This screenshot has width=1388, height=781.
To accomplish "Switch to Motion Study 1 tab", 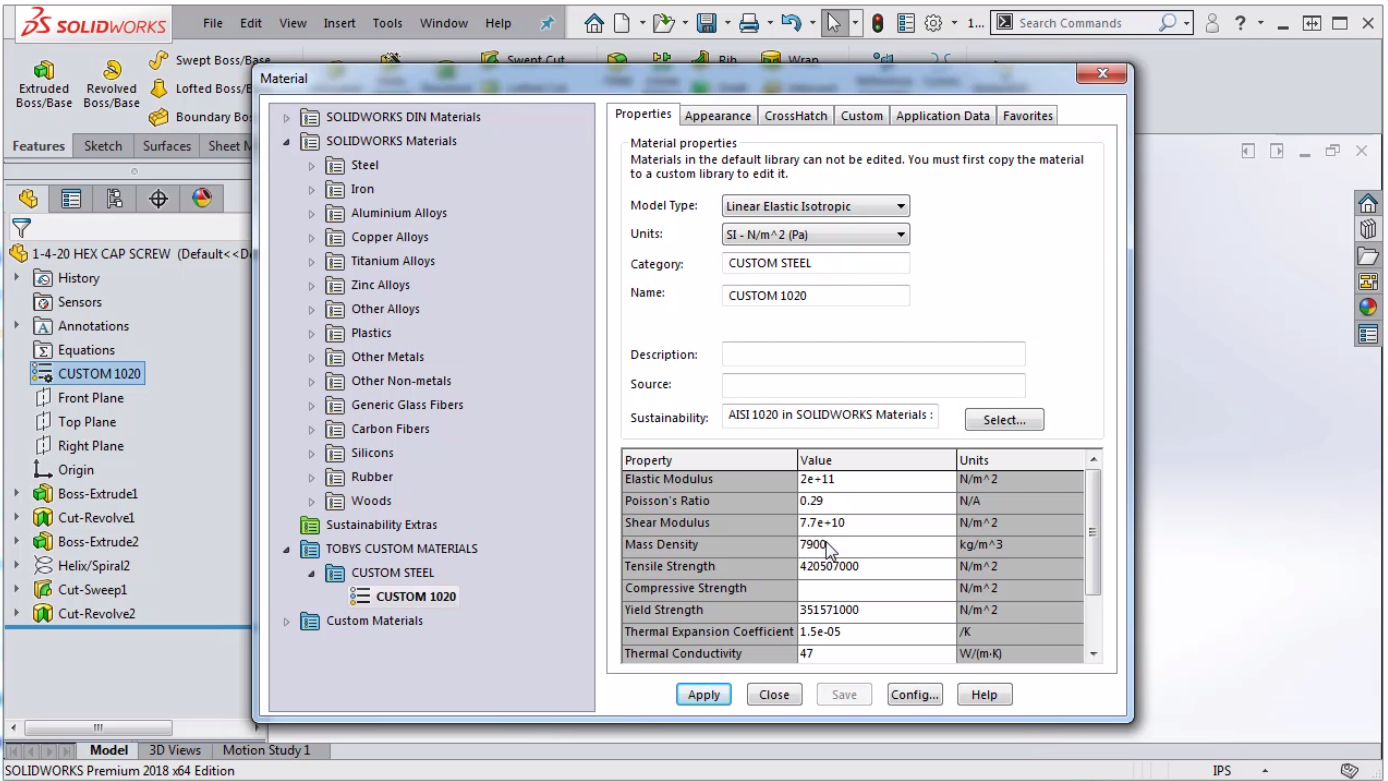I will [266, 750].
